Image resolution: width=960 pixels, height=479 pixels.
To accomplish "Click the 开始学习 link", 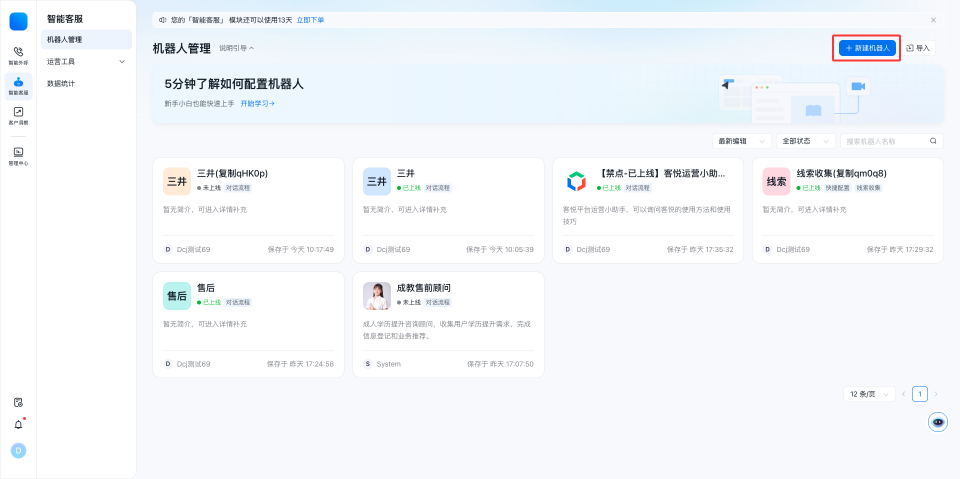I will (257, 103).
